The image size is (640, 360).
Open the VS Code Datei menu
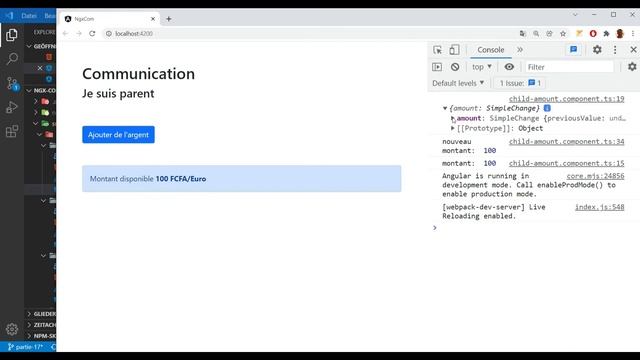pos(29,16)
